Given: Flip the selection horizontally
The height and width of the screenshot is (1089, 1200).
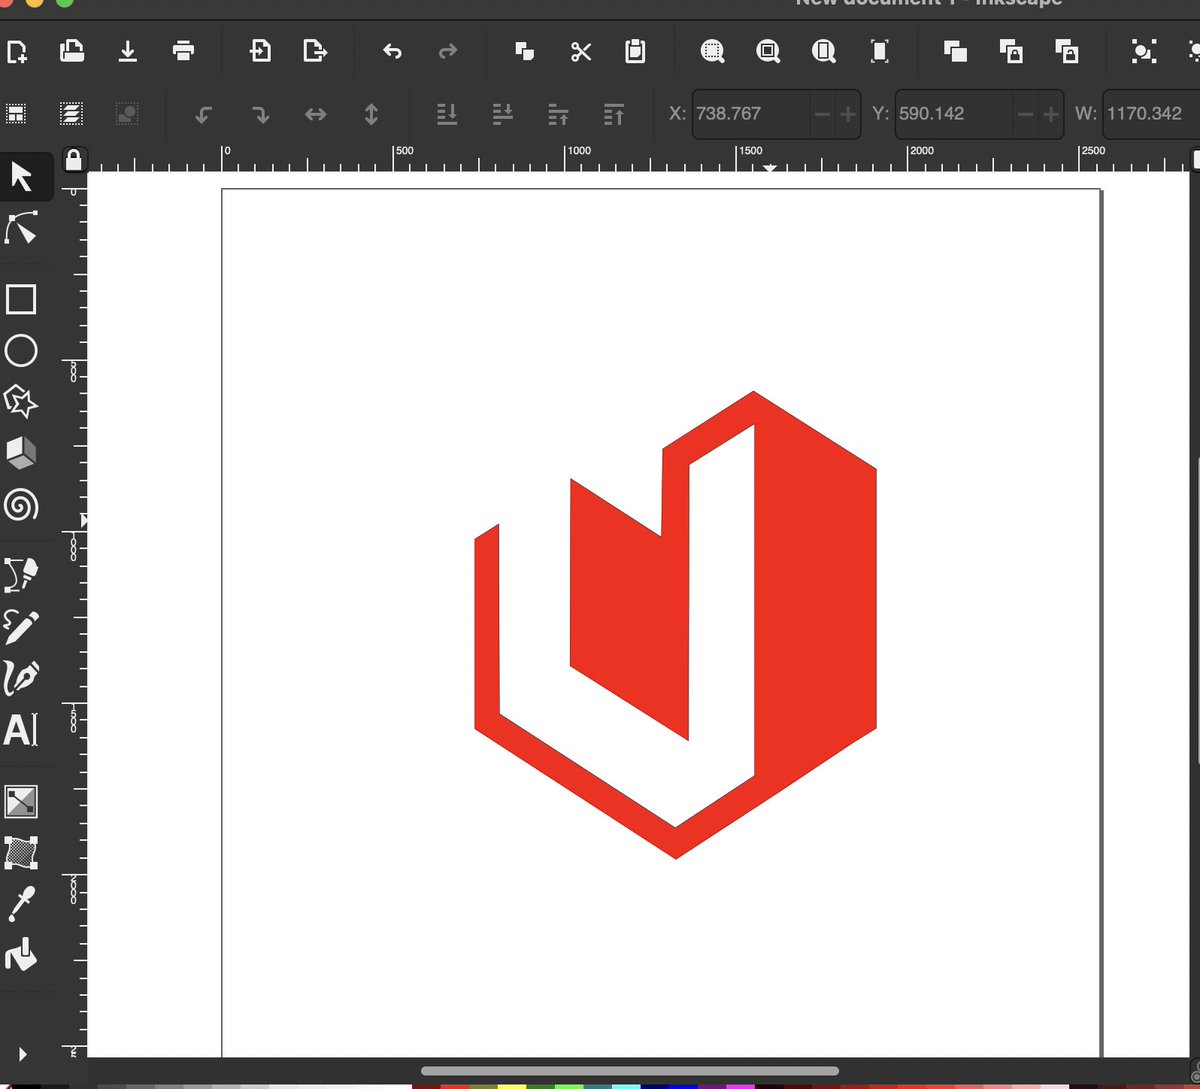Looking at the screenshot, I should coord(315,115).
